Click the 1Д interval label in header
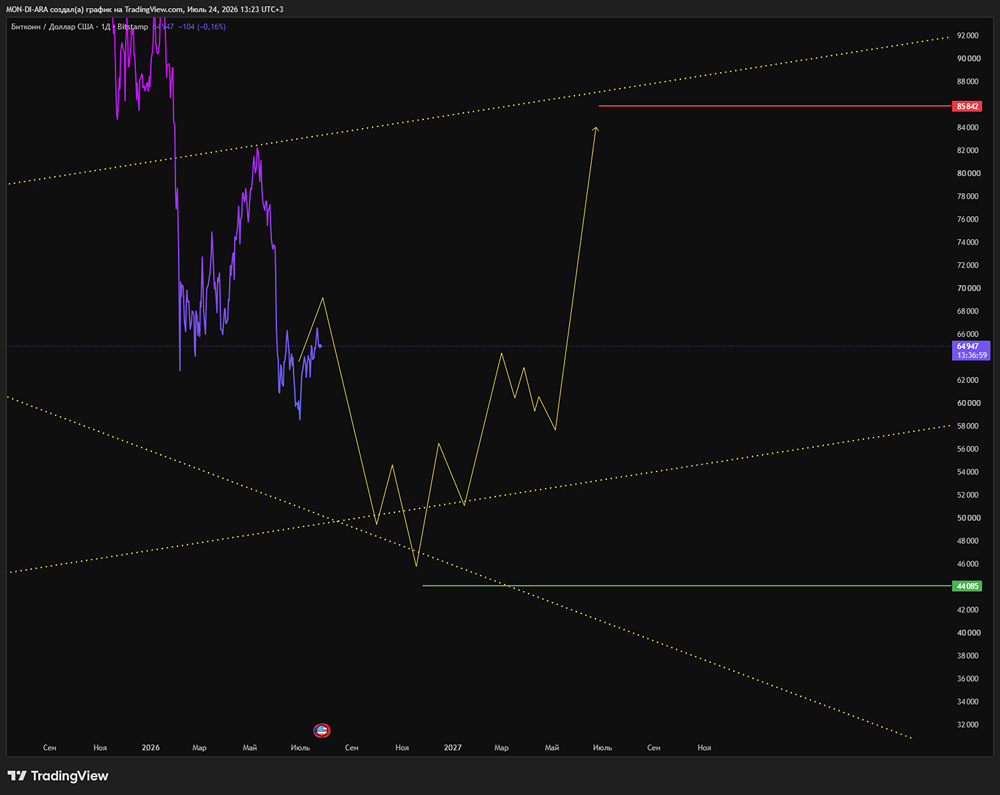The height and width of the screenshot is (795, 1000). pyautogui.click(x=106, y=27)
